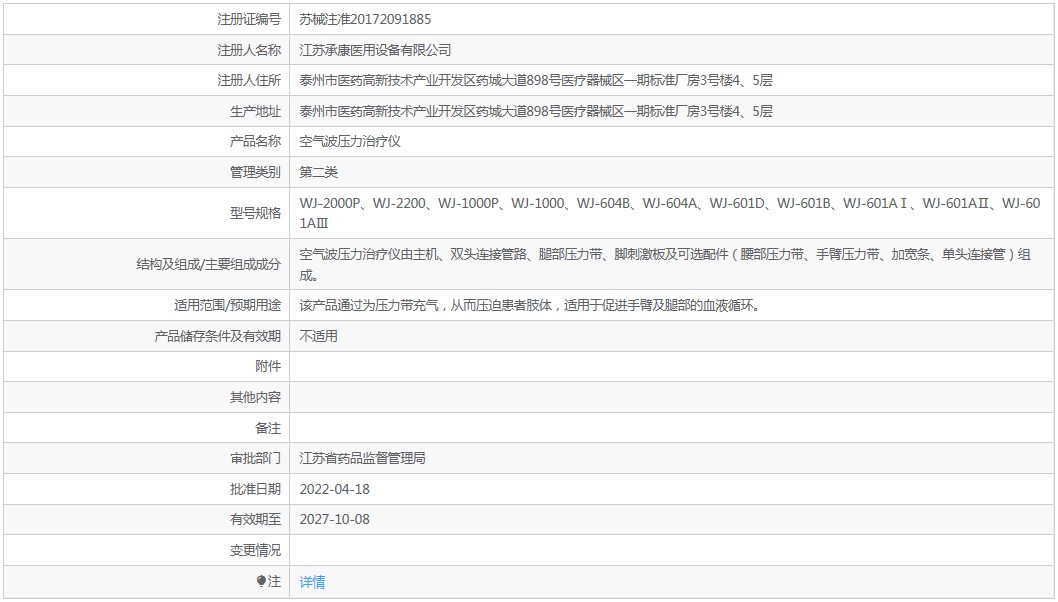Click the bullet icon beside 注
Screen dimensions: 1058x602
pos(261,582)
